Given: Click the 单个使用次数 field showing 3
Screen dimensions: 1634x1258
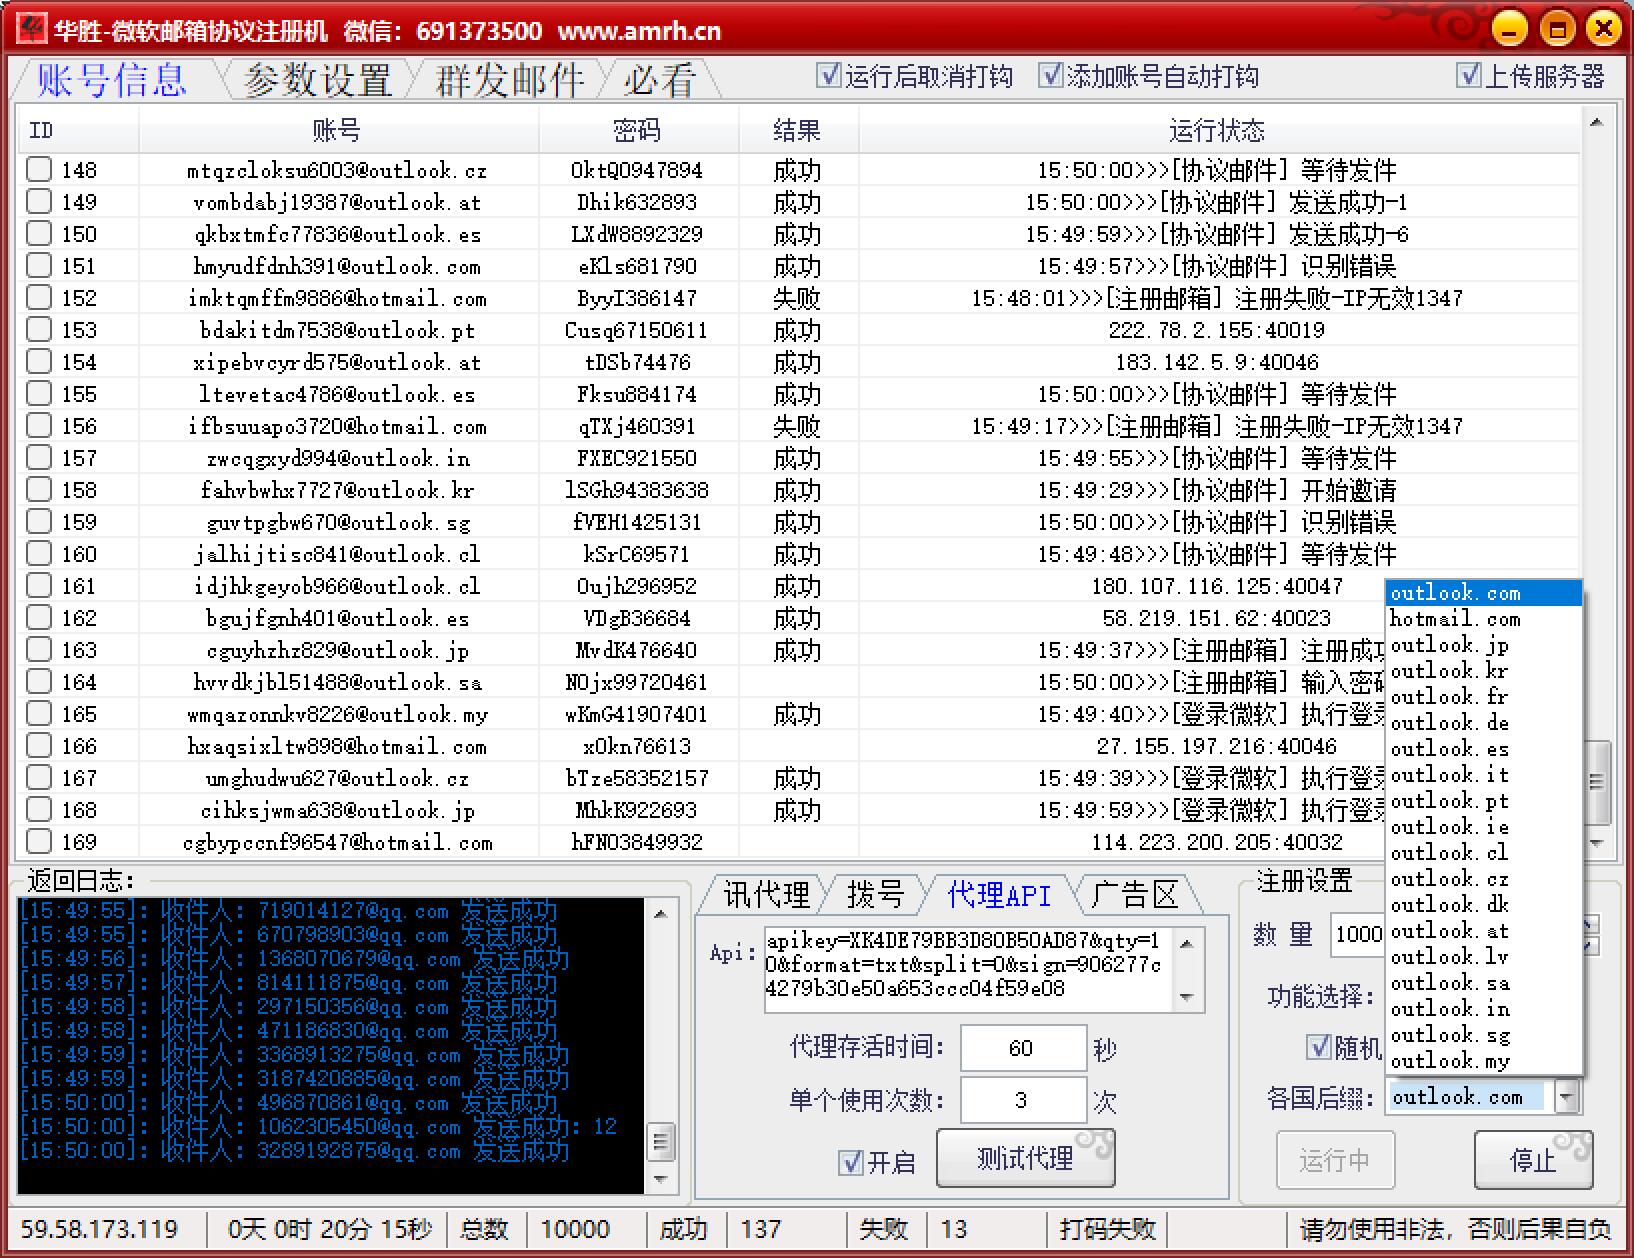Looking at the screenshot, I should point(1022,1100).
